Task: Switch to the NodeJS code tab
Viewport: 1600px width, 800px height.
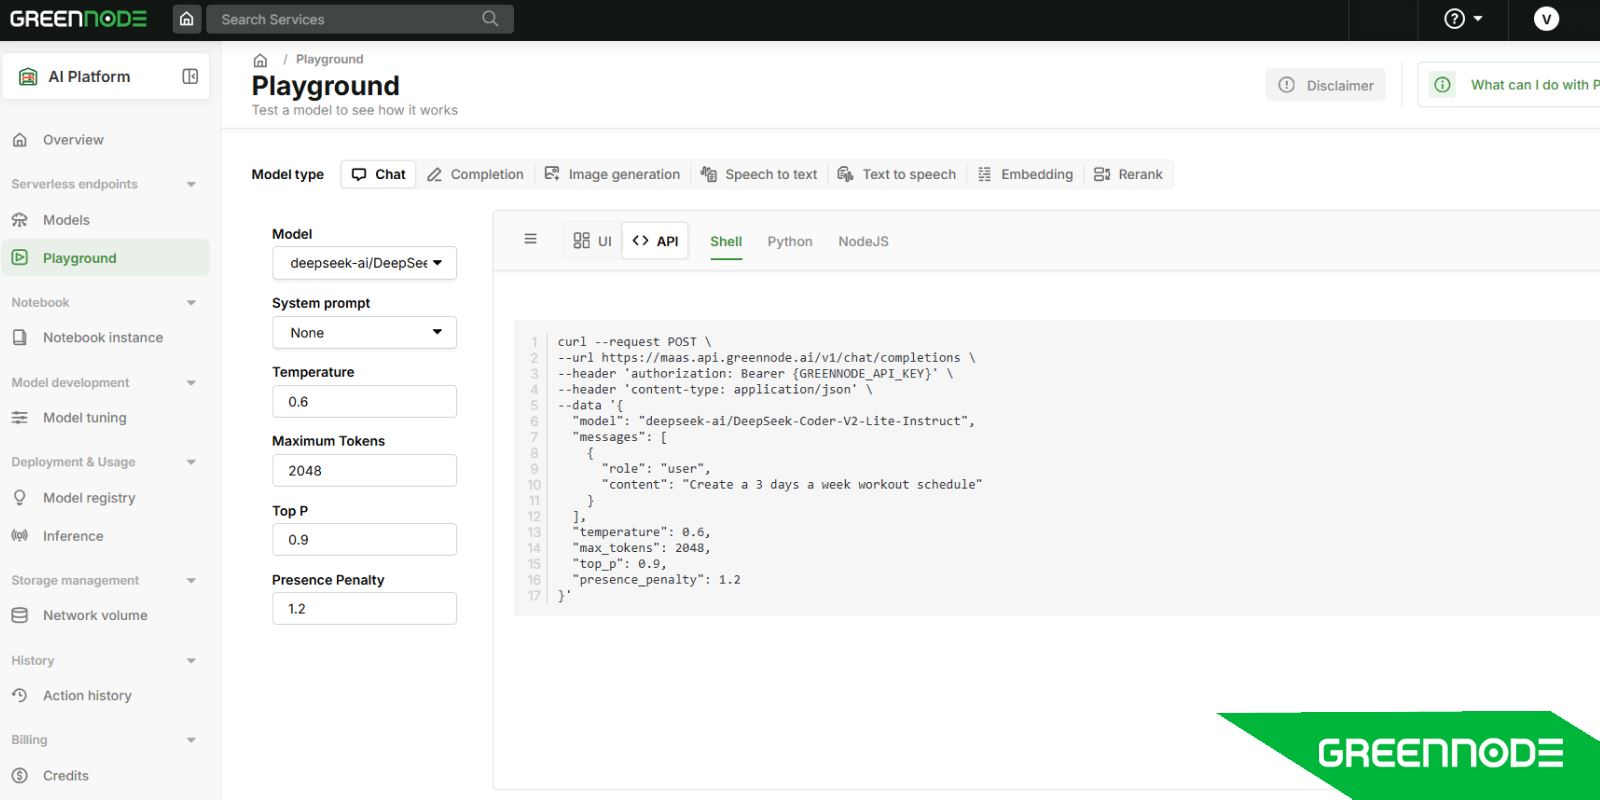Action: (863, 241)
